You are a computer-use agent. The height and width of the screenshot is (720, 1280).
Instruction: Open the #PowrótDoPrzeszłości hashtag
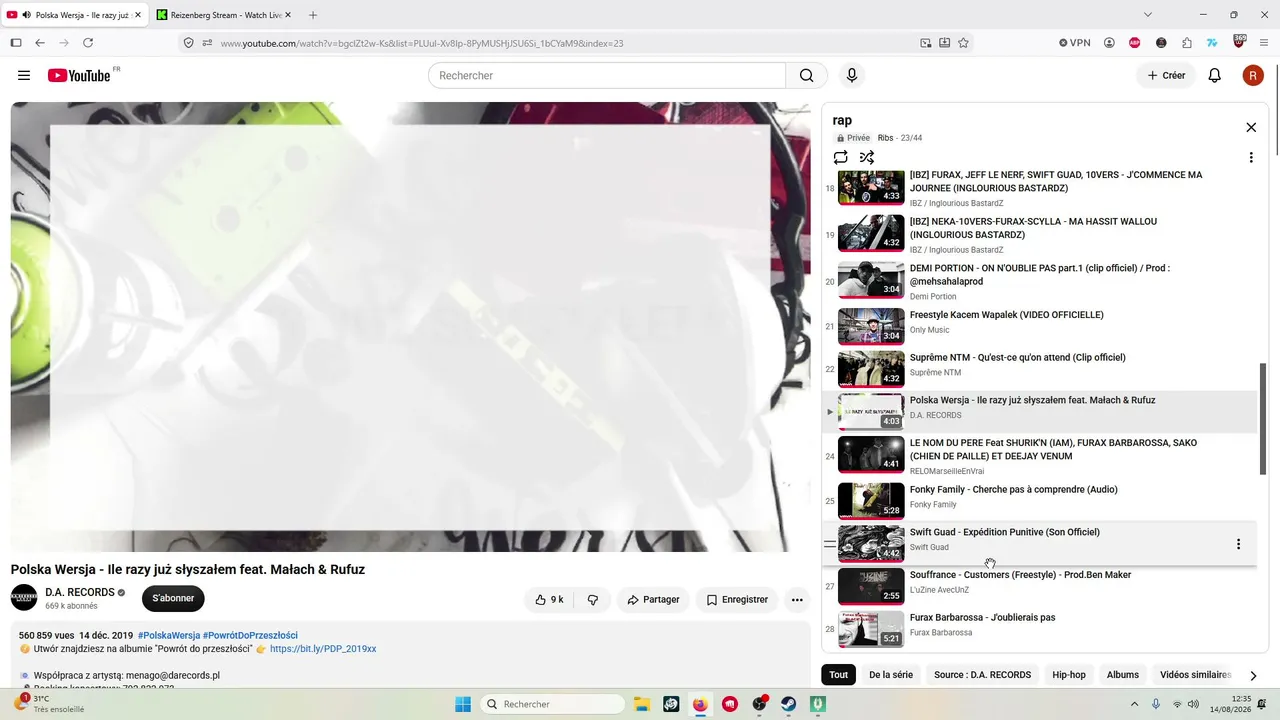tap(250, 636)
